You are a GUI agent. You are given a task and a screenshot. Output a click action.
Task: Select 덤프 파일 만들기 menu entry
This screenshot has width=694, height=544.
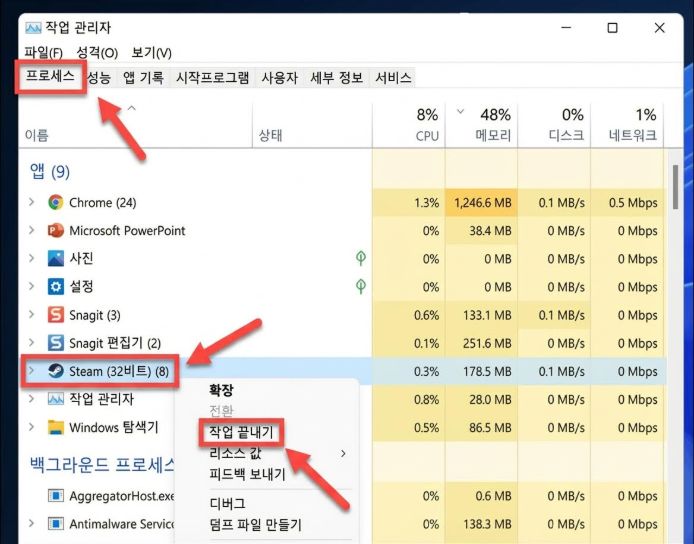tap(255, 524)
